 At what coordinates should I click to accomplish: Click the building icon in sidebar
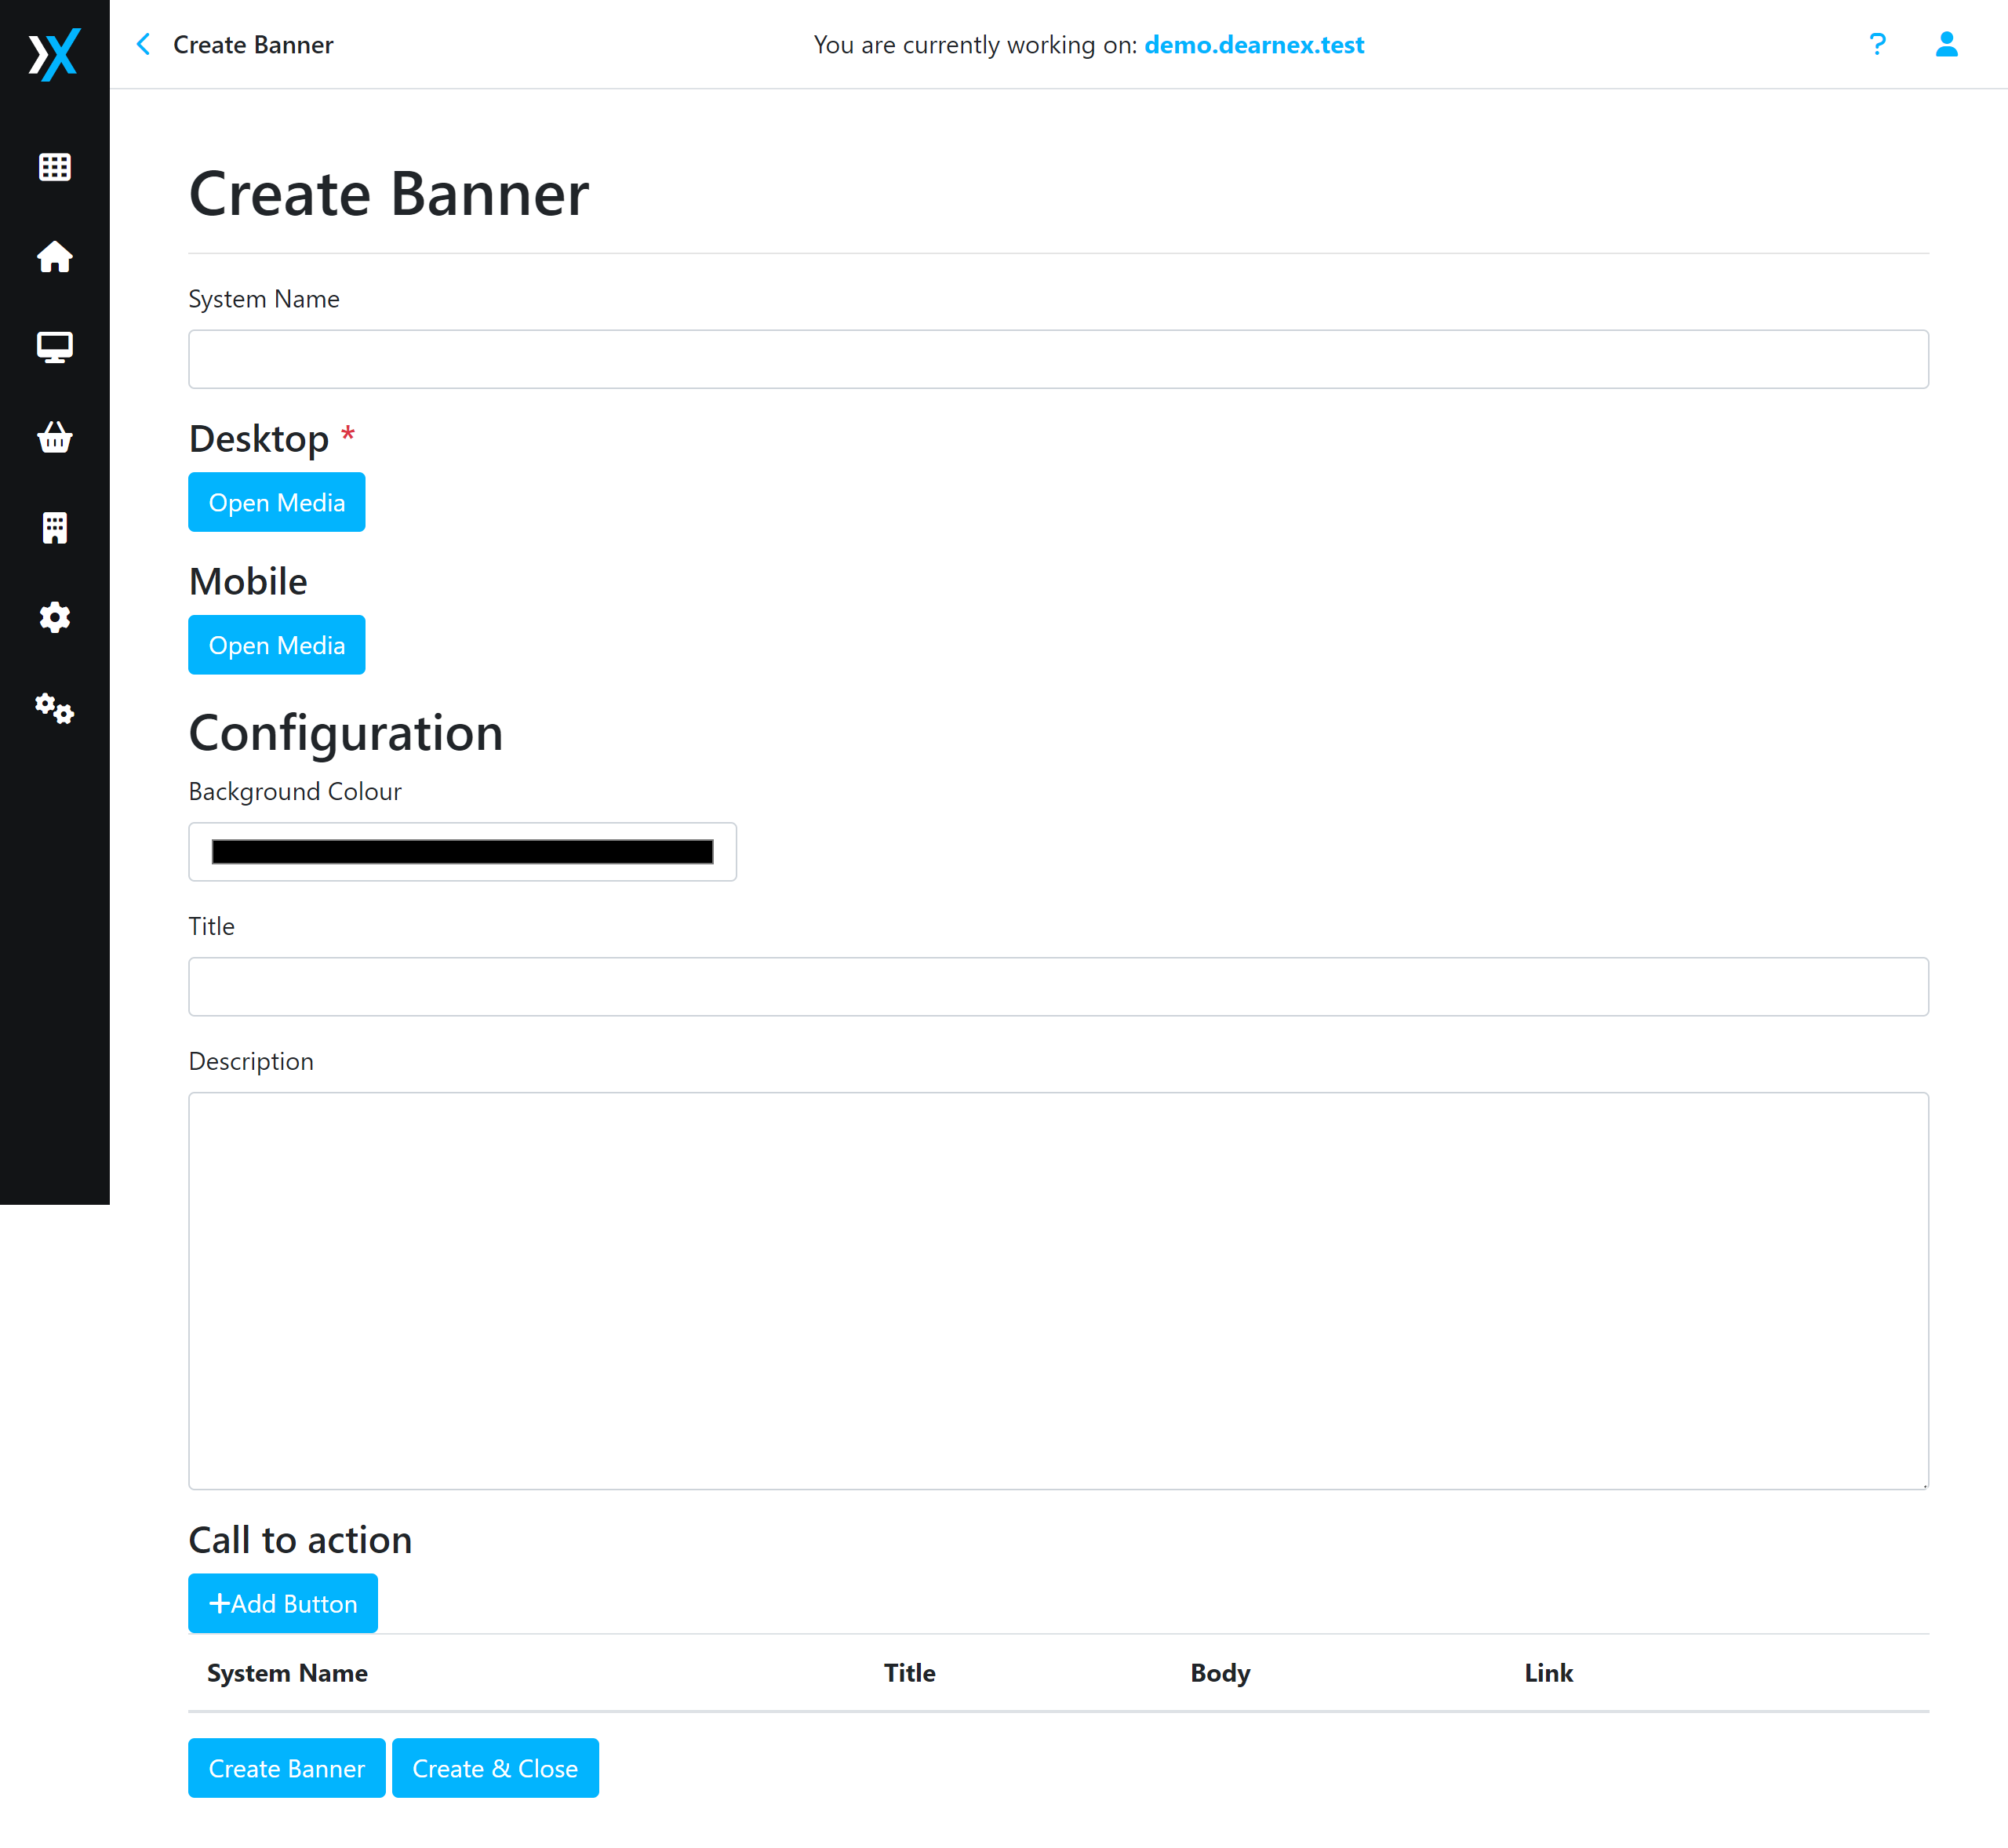pyautogui.click(x=54, y=527)
